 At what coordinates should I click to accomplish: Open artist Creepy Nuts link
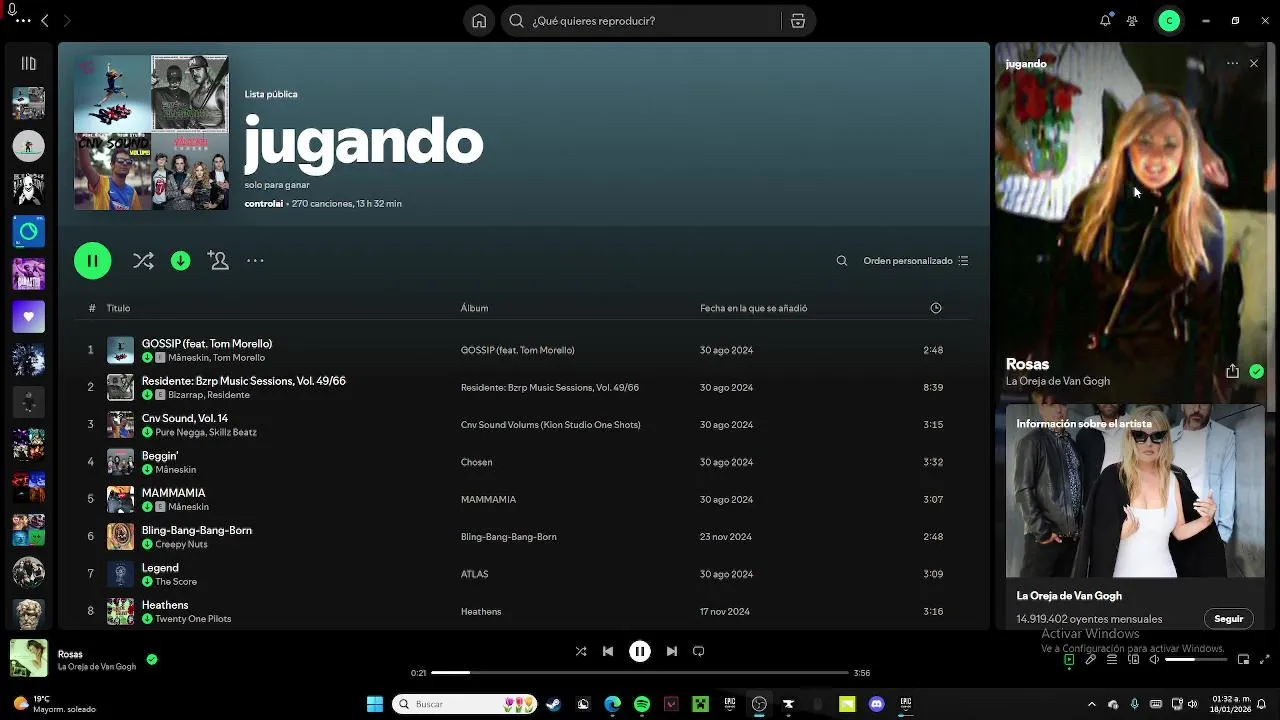coord(181,544)
